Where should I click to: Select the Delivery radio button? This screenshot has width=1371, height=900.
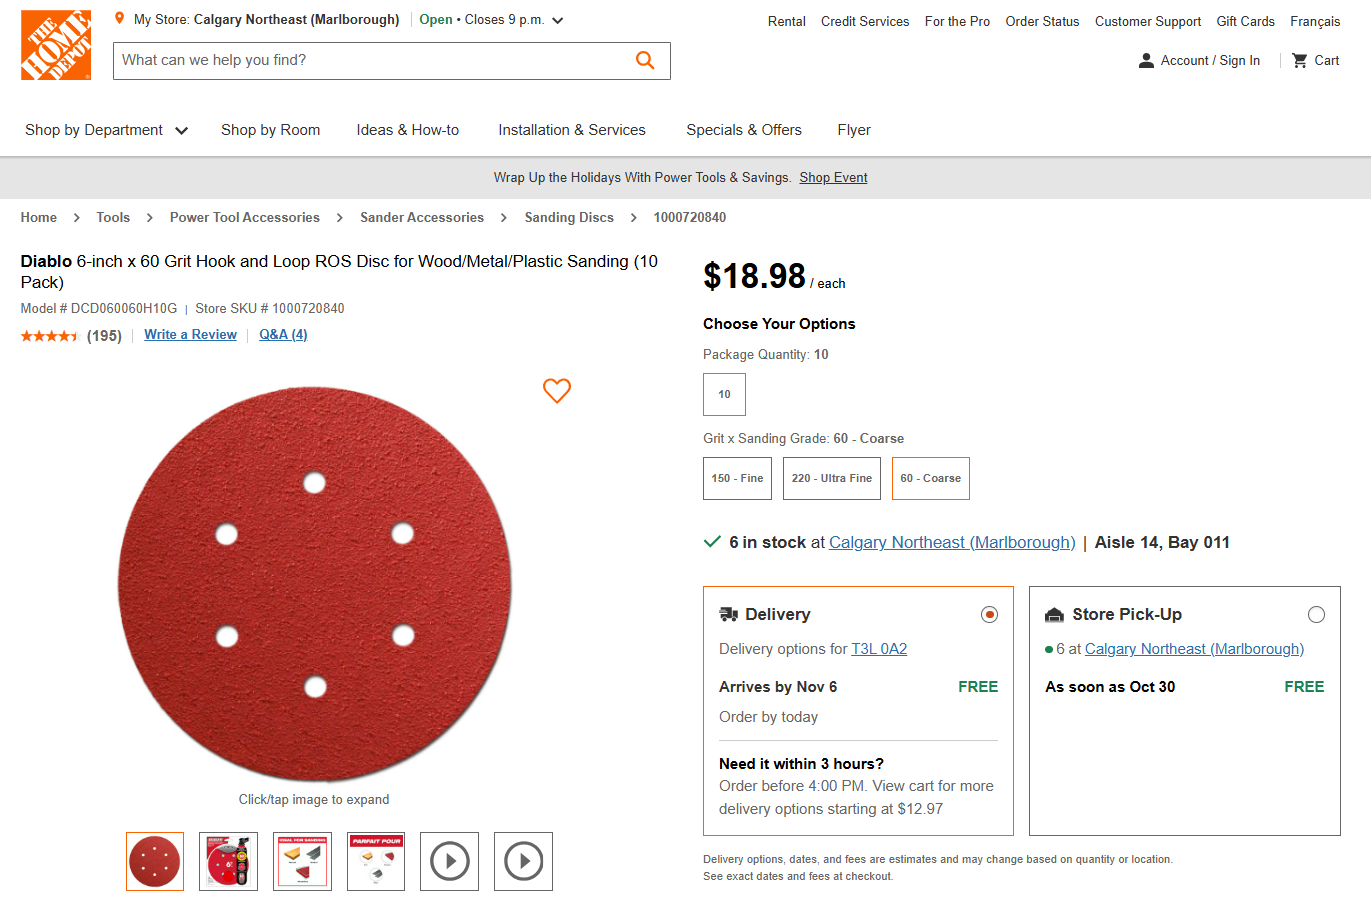pyautogui.click(x=989, y=614)
